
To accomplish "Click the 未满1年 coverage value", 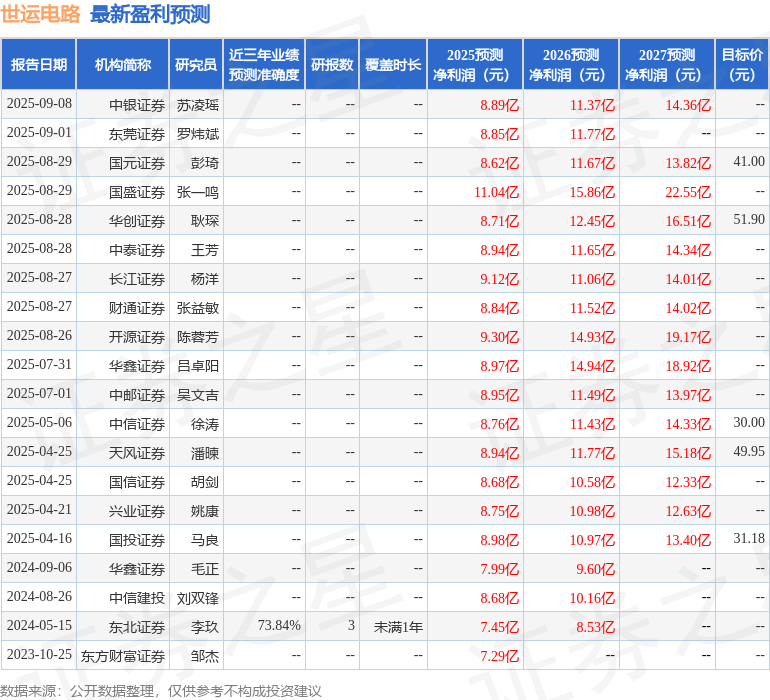I will point(398,627).
